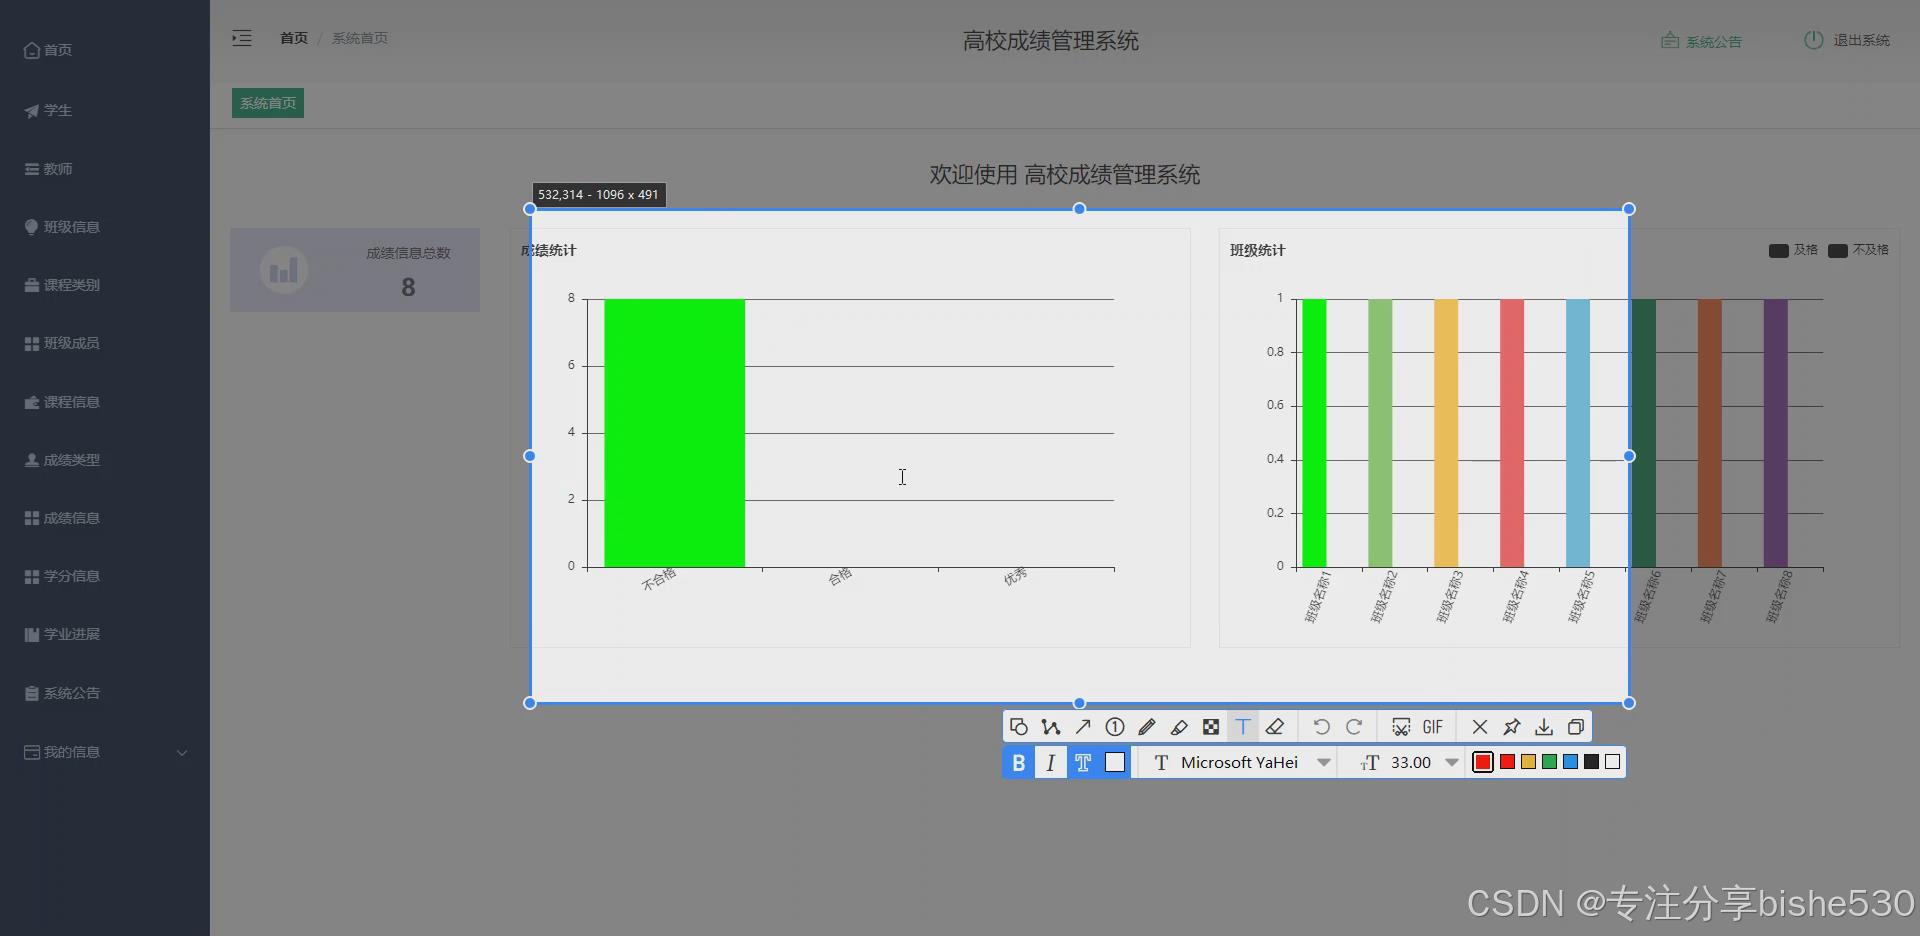The width and height of the screenshot is (1920, 936).
Task: Toggle the 不及格 legend item
Action: 1858,250
